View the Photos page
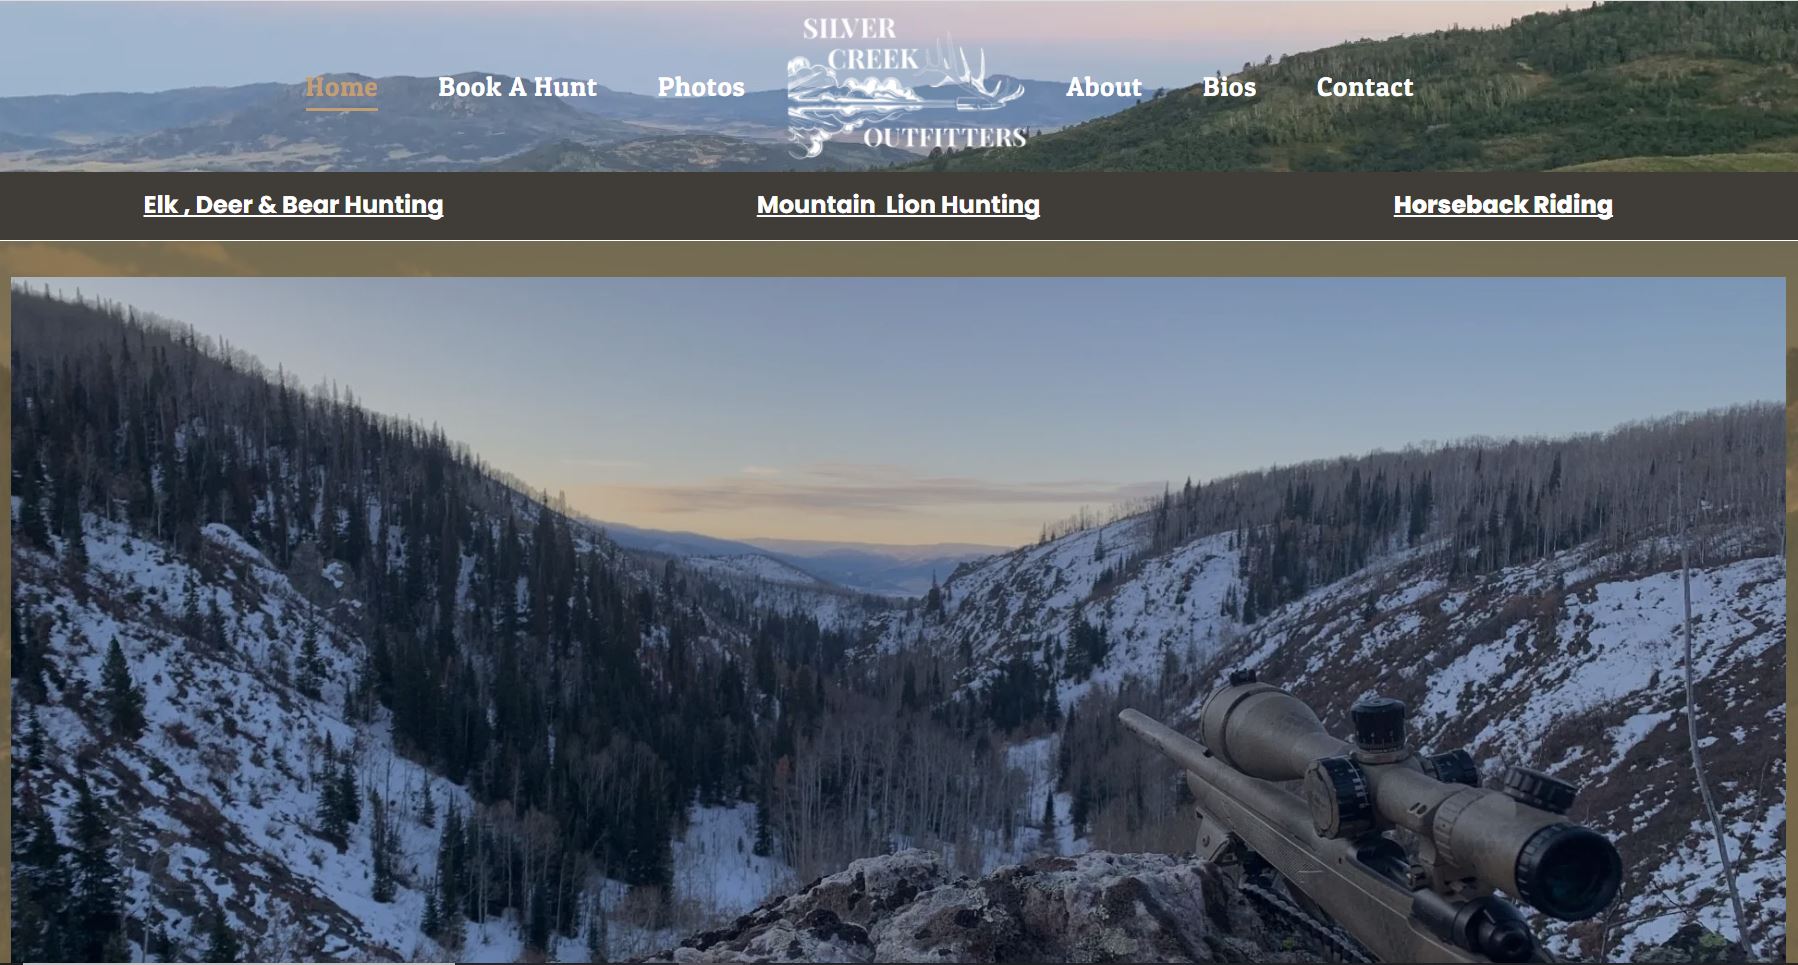 [x=701, y=87]
